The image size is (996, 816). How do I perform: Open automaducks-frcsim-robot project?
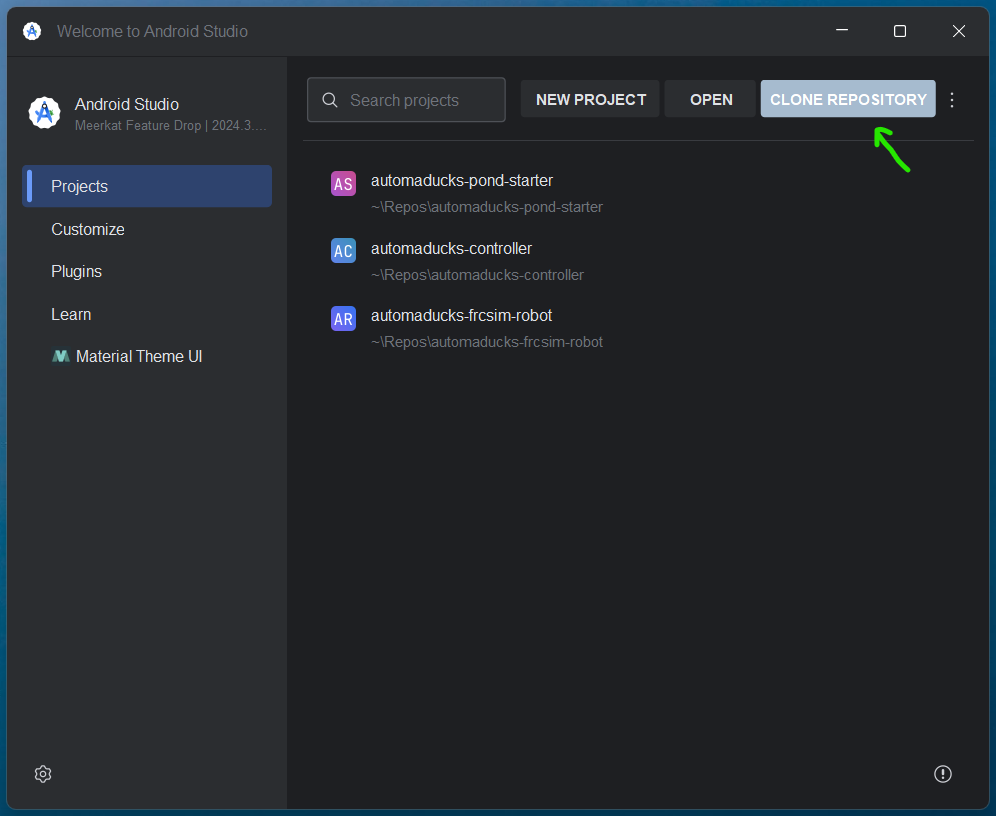pos(462,316)
